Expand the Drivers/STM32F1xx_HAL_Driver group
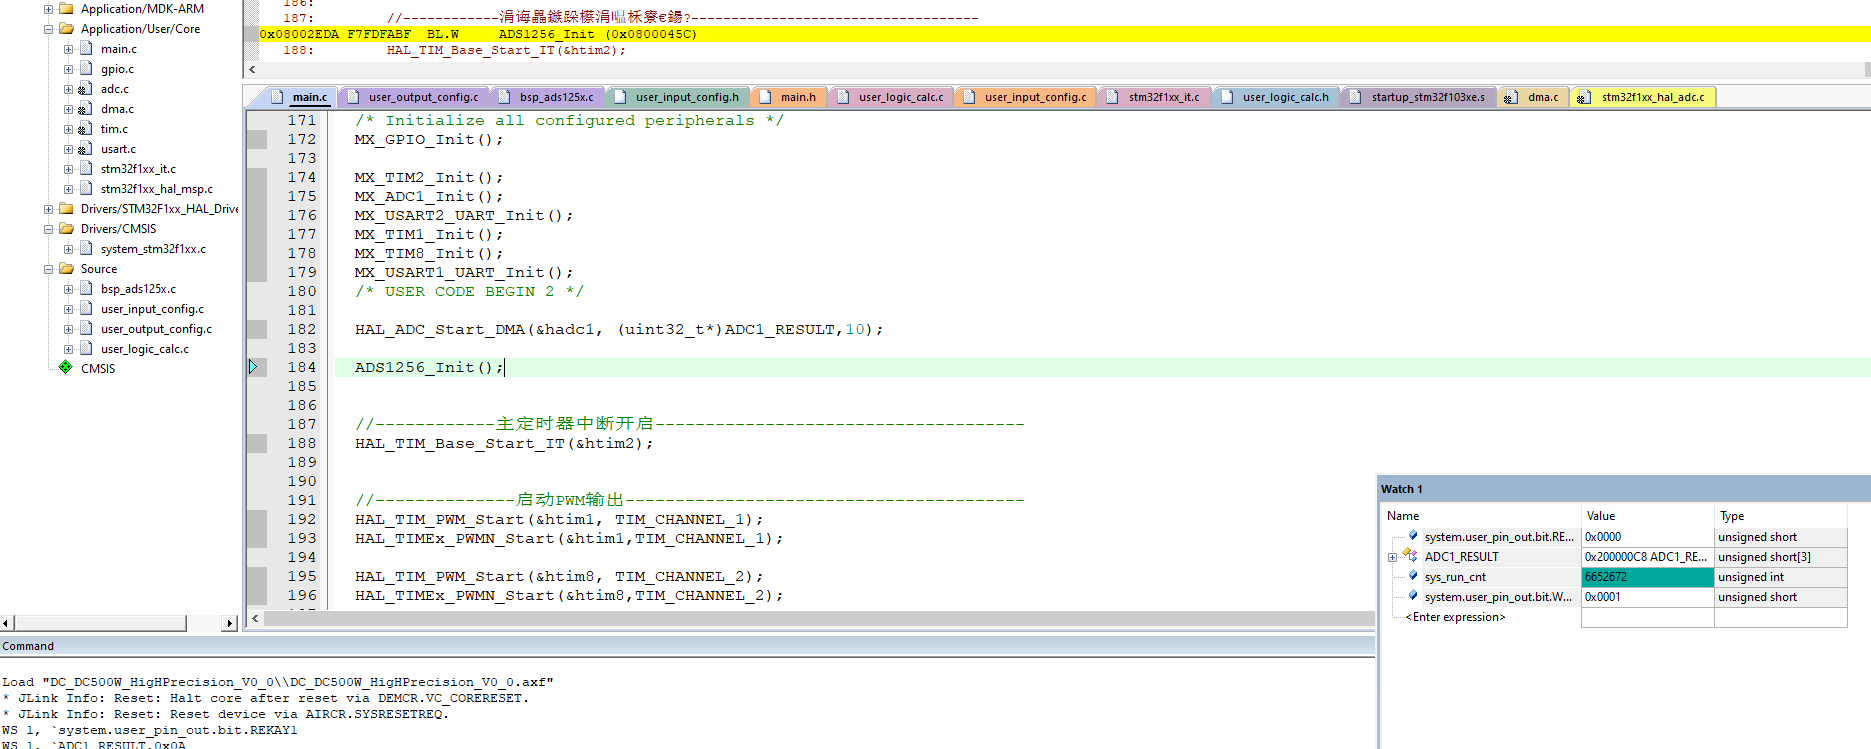This screenshot has height=749, width=1871. [48, 209]
